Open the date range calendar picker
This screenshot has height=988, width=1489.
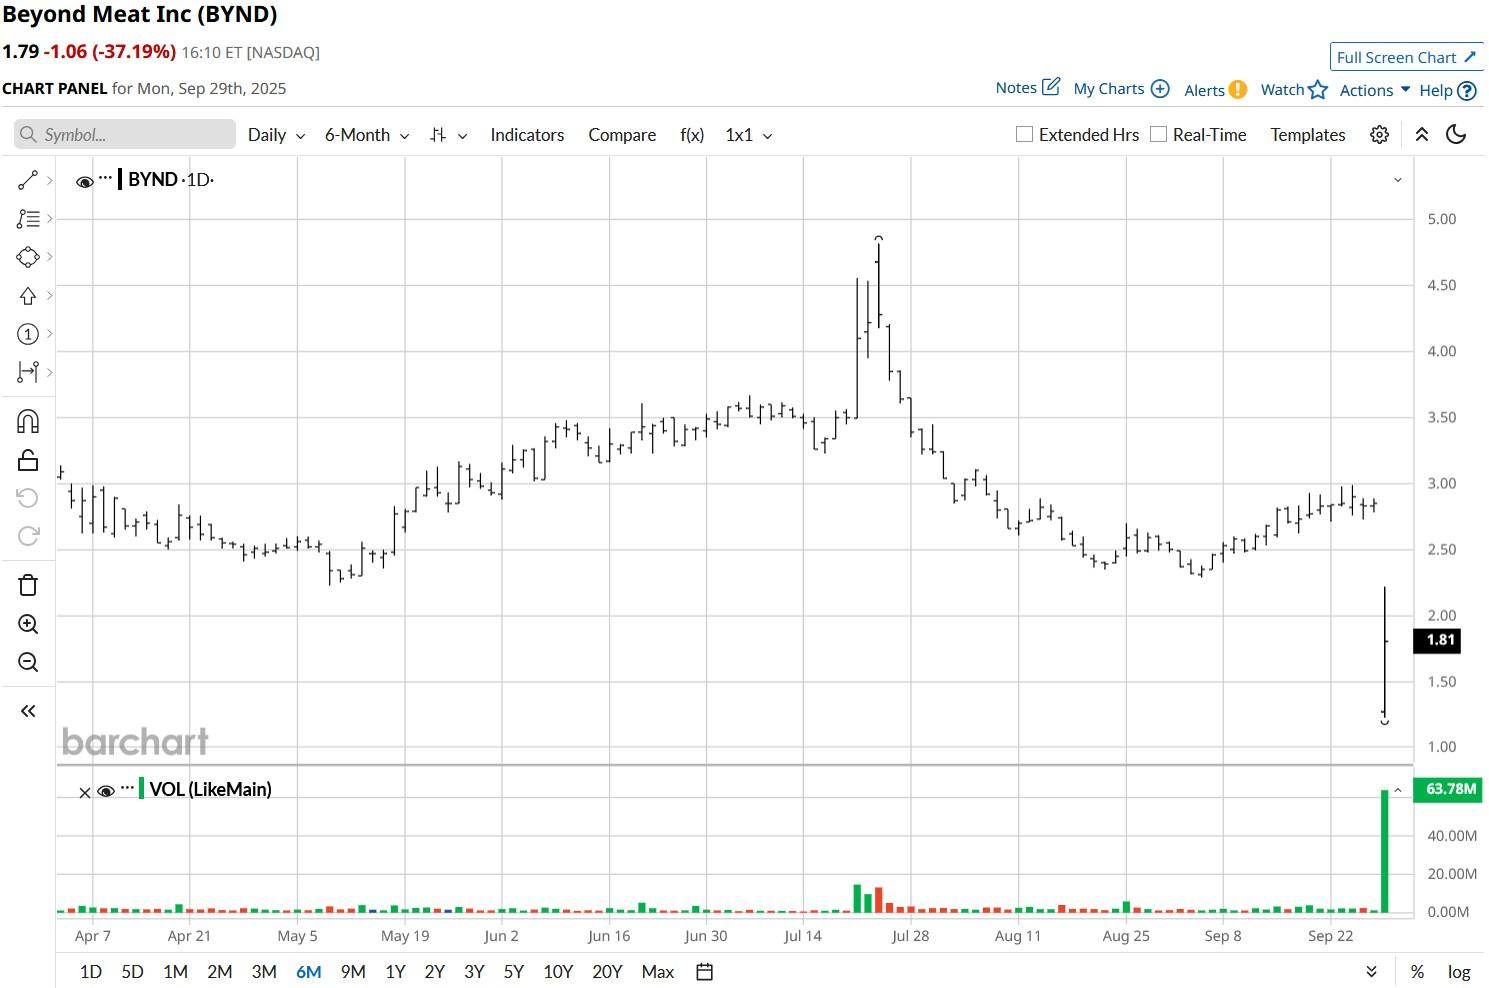click(704, 972)
